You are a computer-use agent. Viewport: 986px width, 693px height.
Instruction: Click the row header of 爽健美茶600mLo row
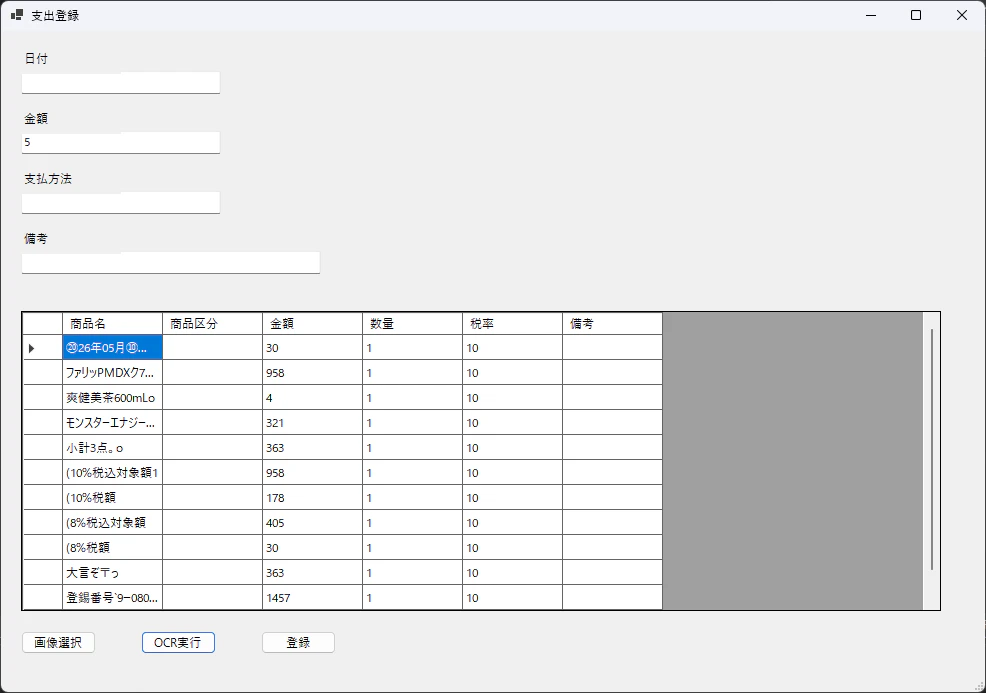(43, 397)
